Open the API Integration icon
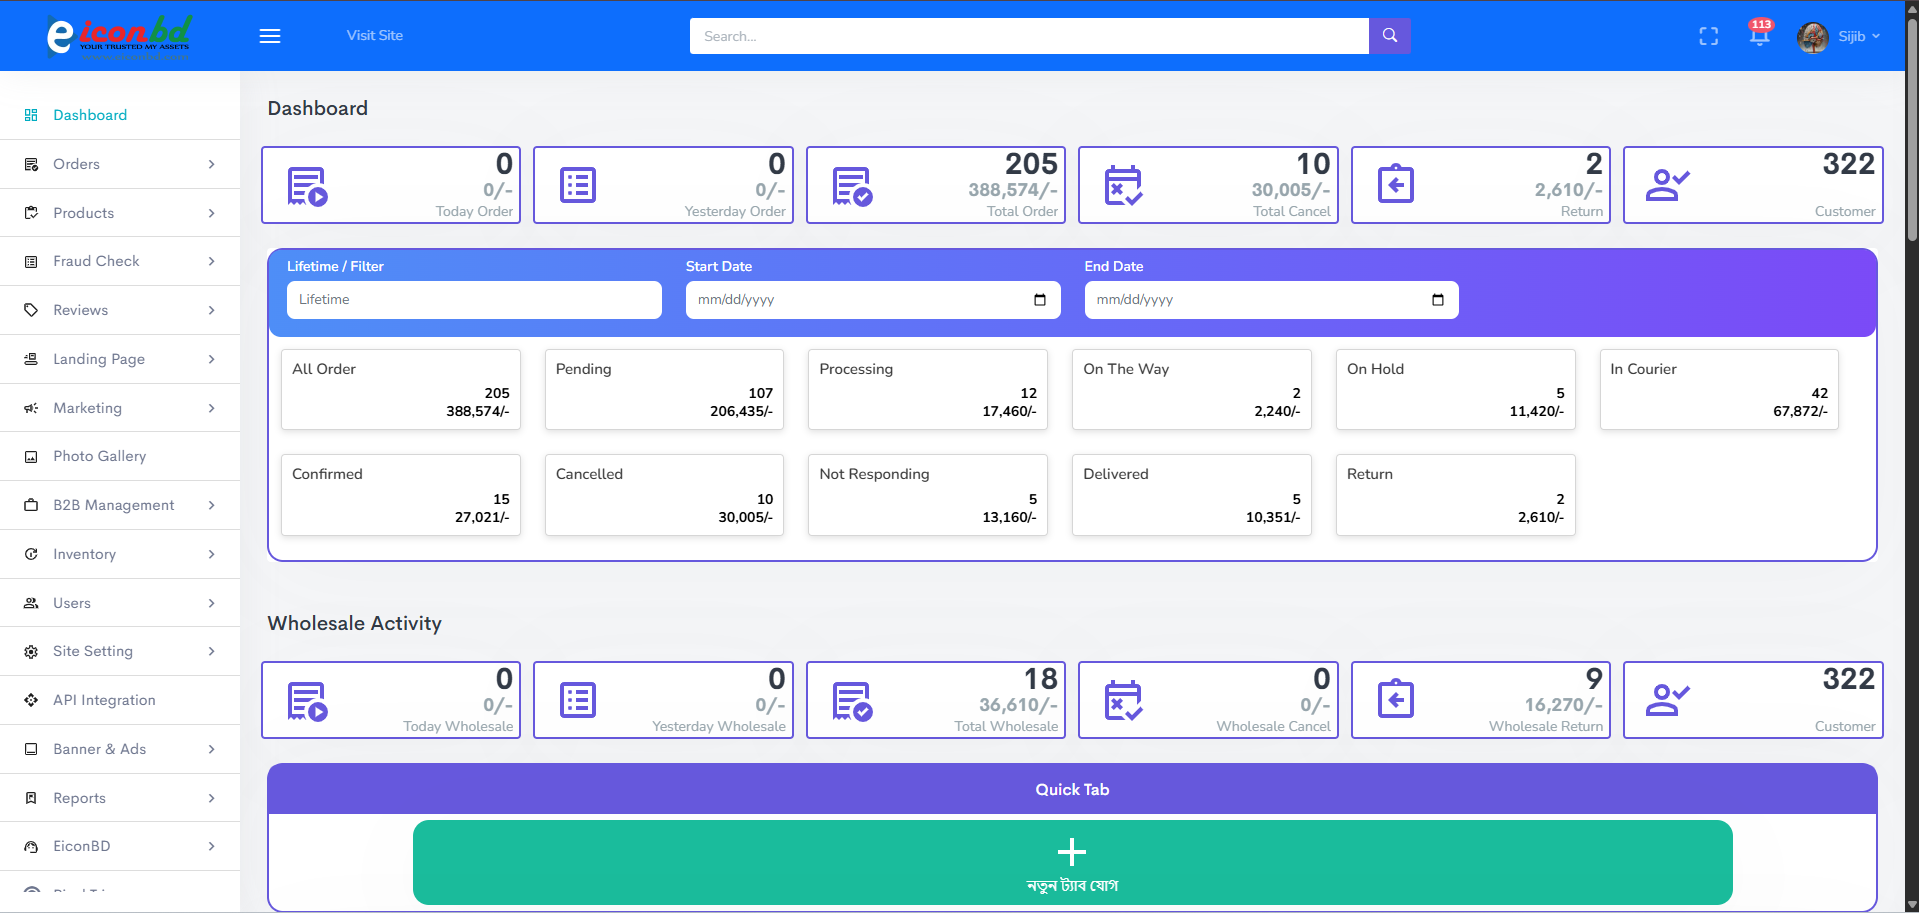This screenshot has width=1919, height=913. pos(31,700)
